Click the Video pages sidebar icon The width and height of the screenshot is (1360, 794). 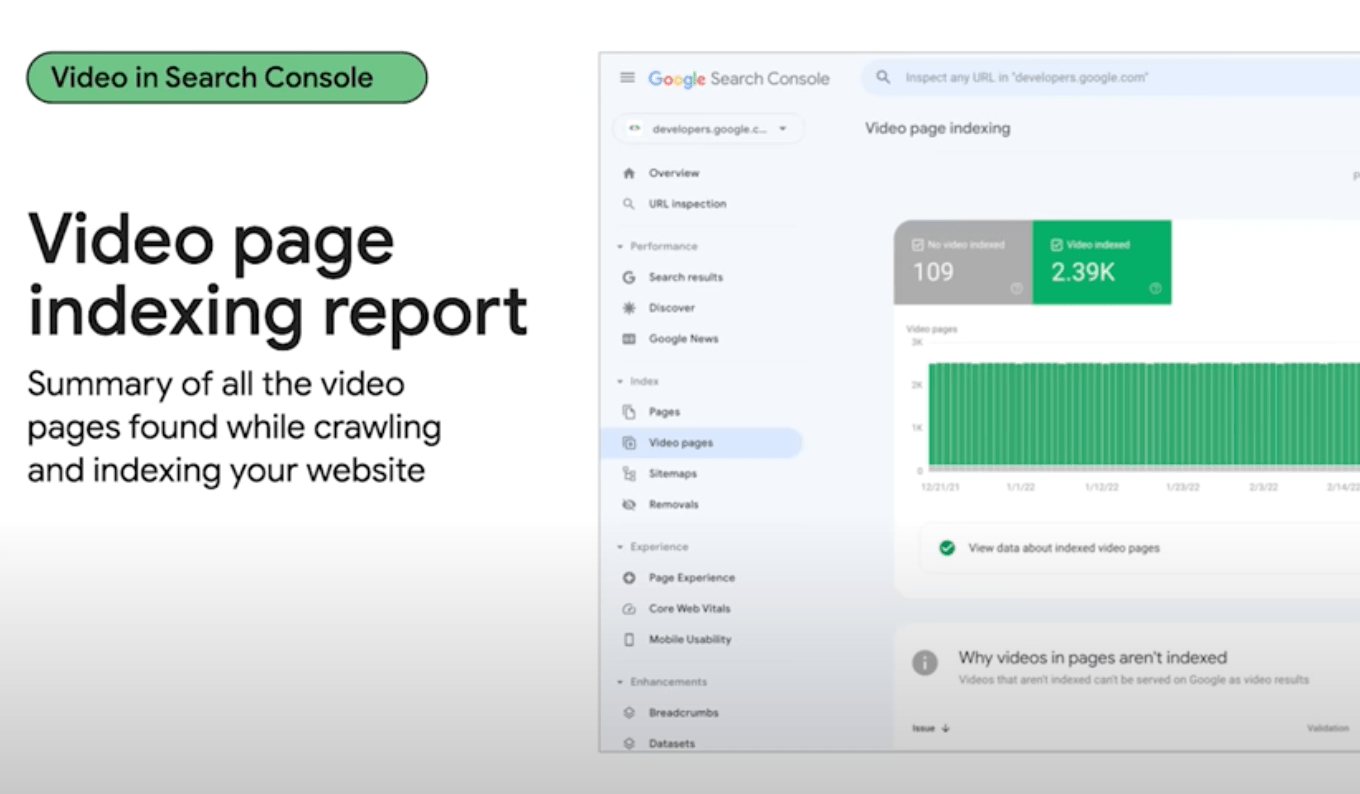[629, 443]
